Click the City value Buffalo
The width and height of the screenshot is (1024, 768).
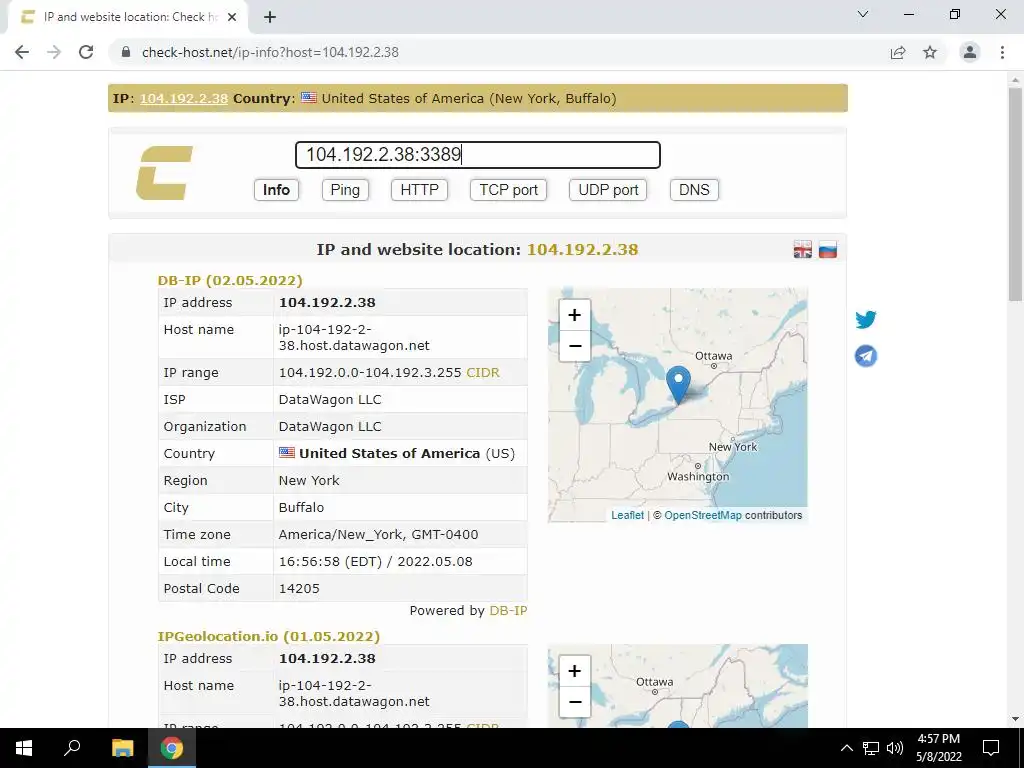(301, 507)
